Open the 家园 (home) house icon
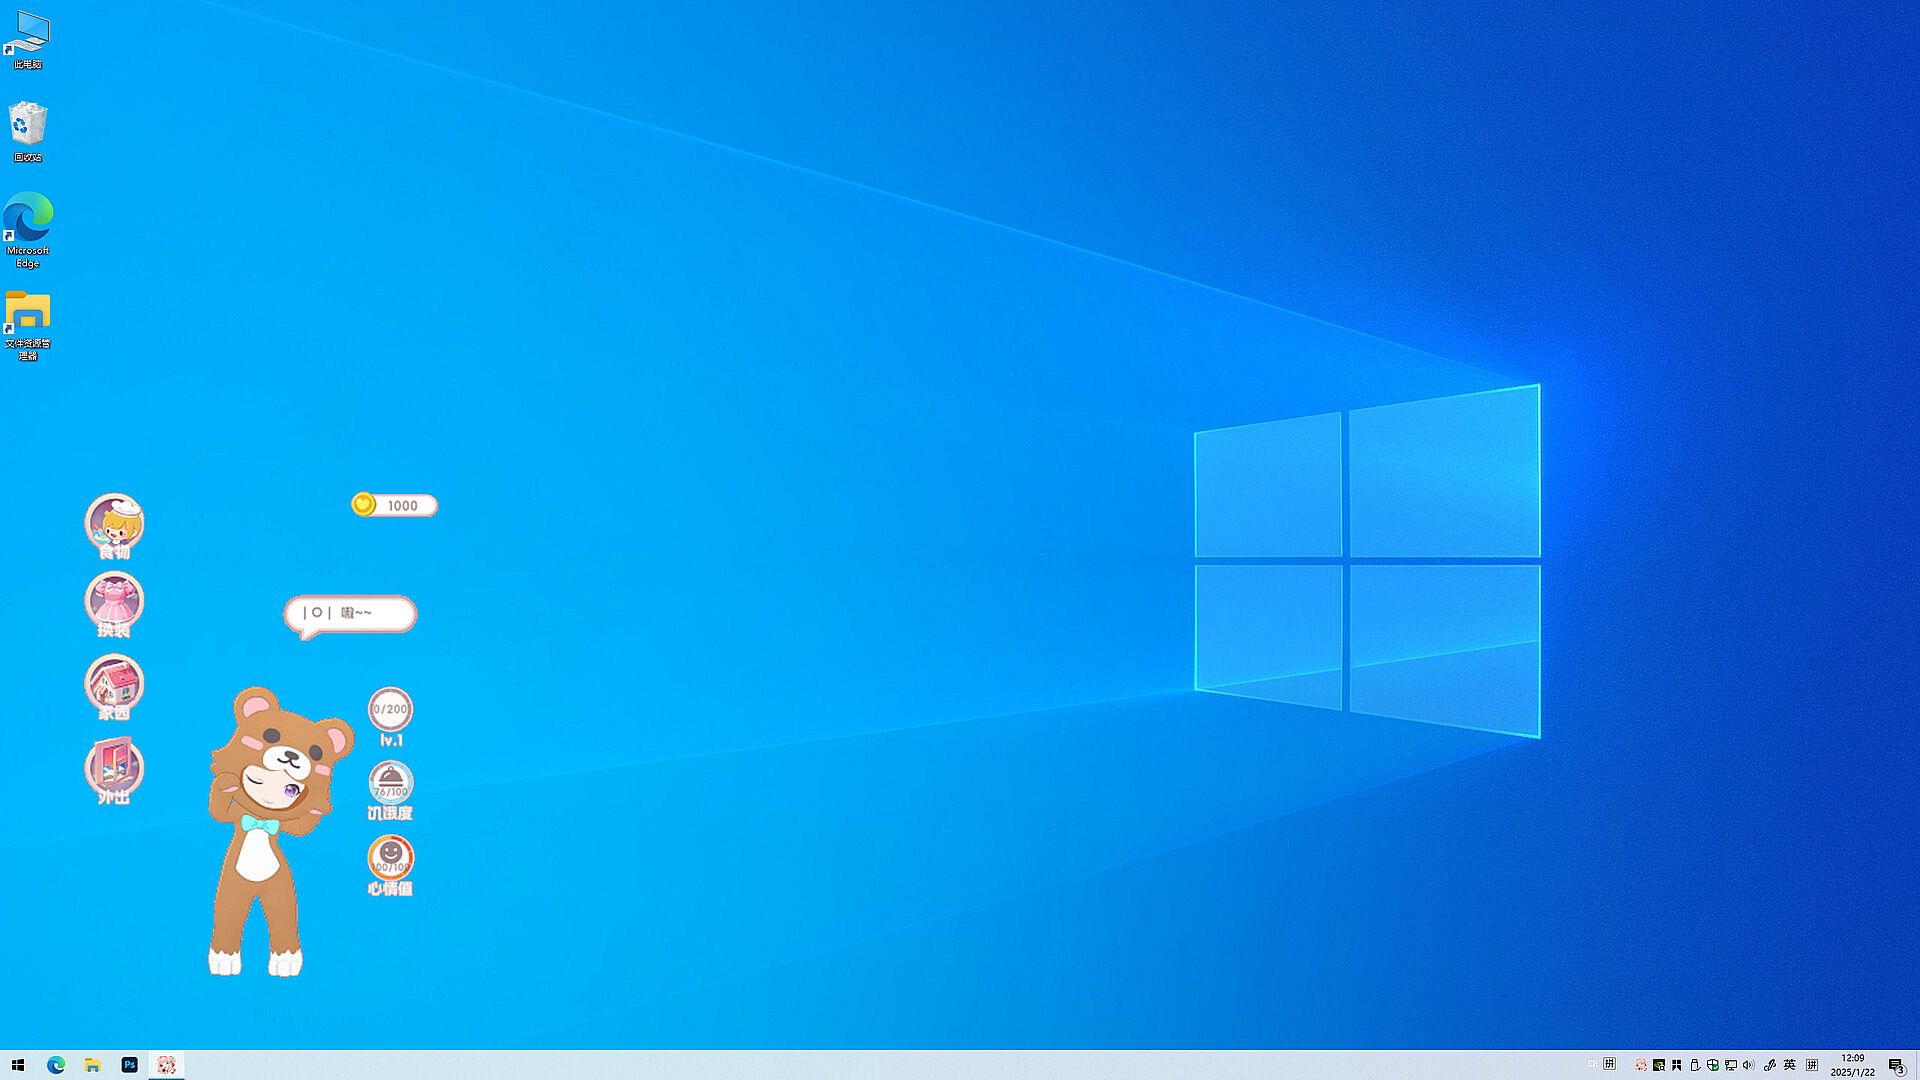1920x1080 pixels. click(114, 685)
